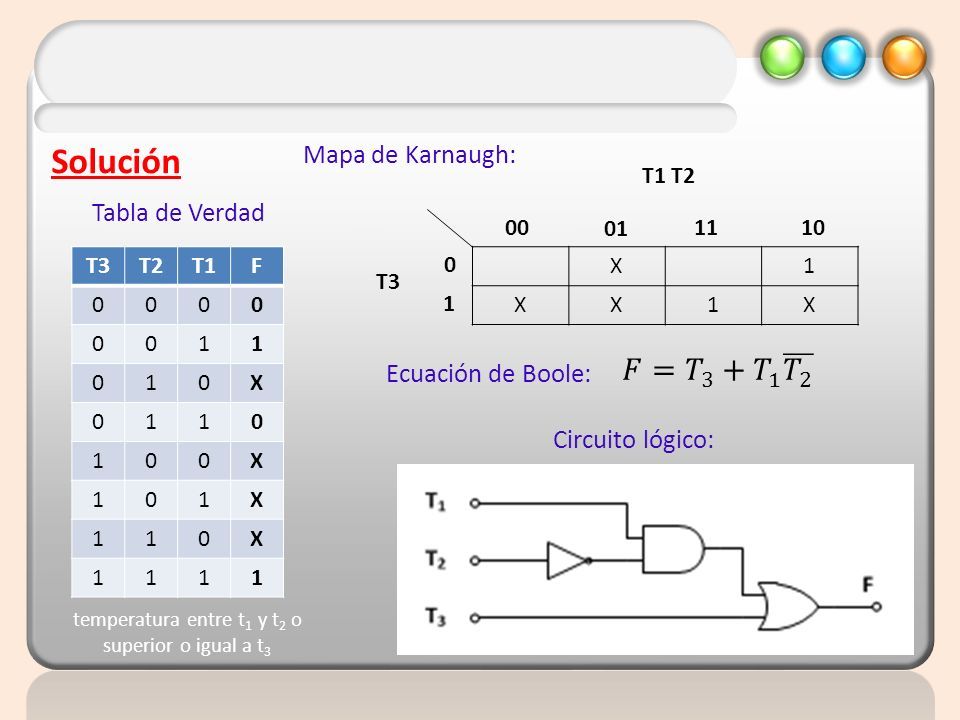Click F value X in row 100
Image resolution: width=960 pixels, height=720 pixels.
point(257,460)
